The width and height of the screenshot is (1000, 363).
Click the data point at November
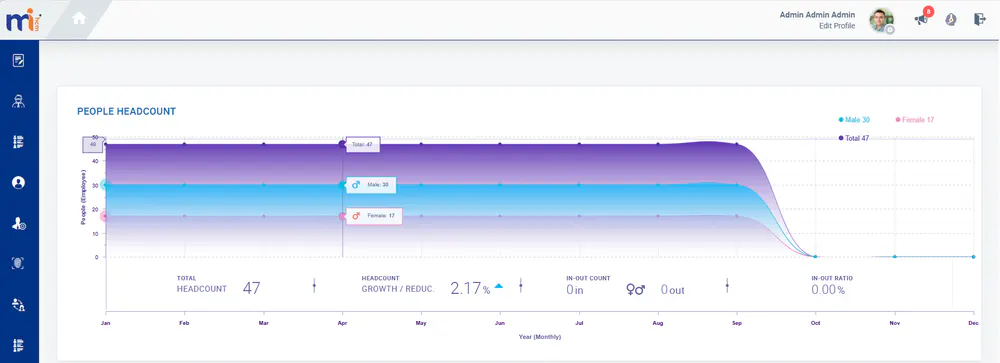tap(894, 256)
